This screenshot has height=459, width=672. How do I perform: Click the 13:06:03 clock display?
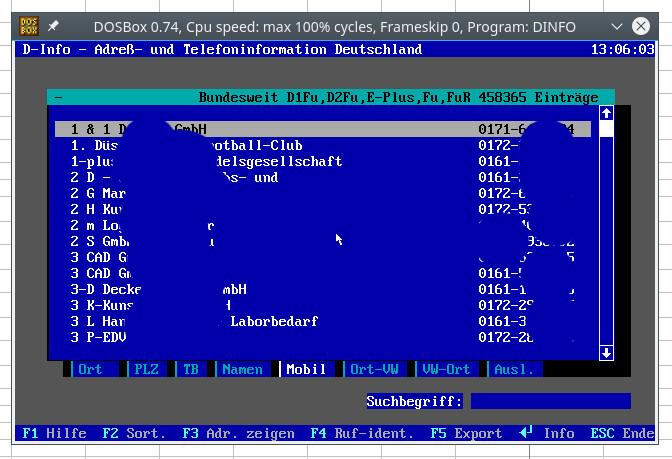click(622, 49)
